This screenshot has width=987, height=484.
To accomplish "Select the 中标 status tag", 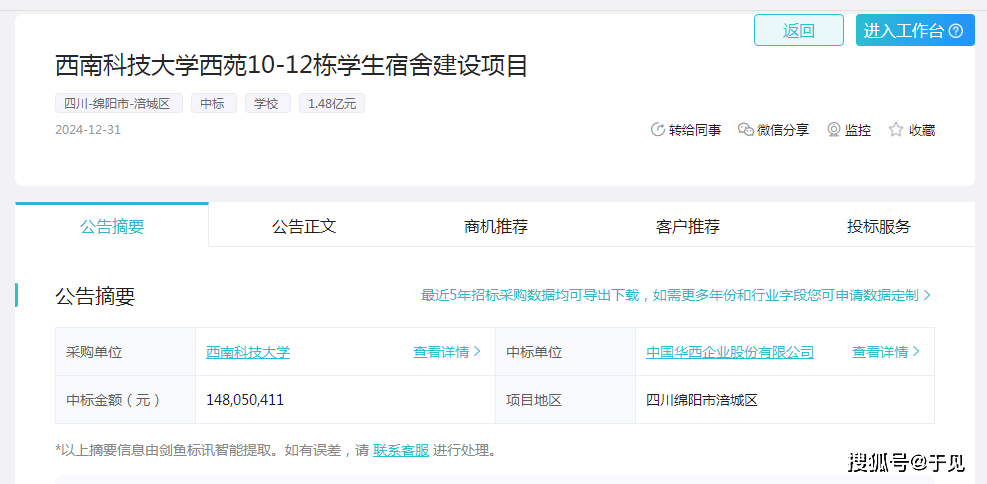I will (213, 103).
